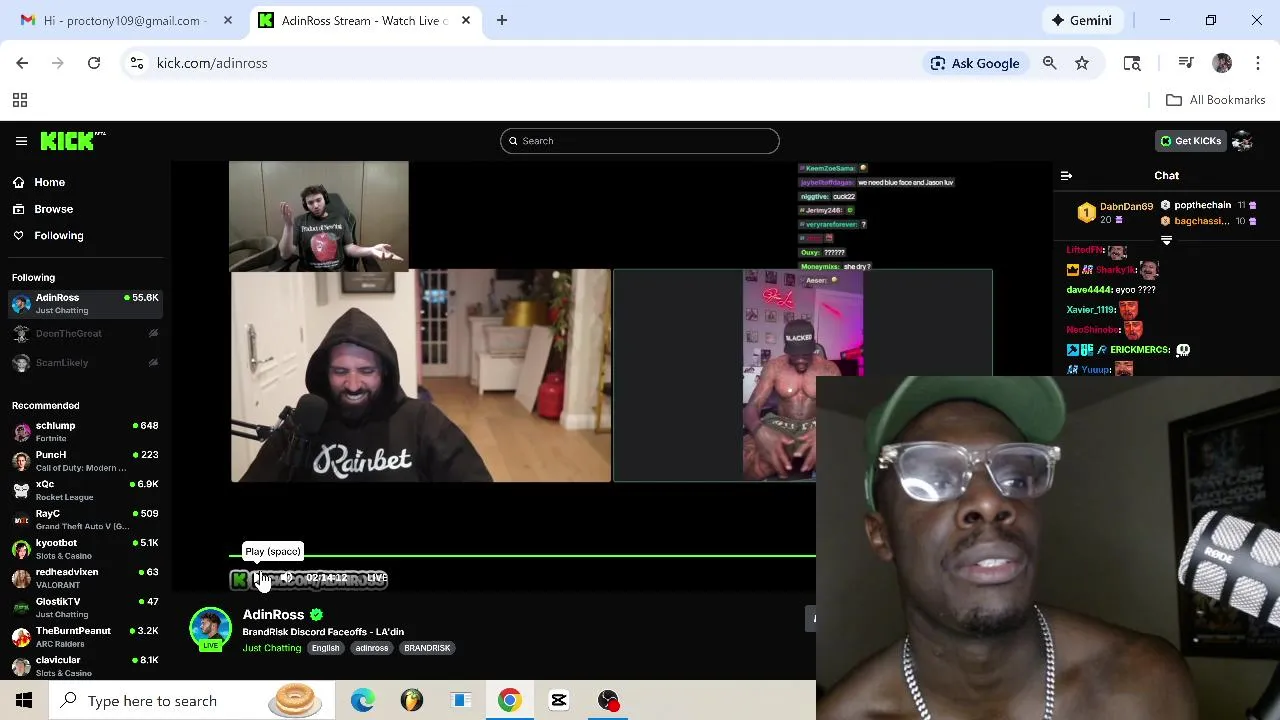1280x720 pixels.
Task: Open Gemini in Chrome
Action: [1081, 20]
